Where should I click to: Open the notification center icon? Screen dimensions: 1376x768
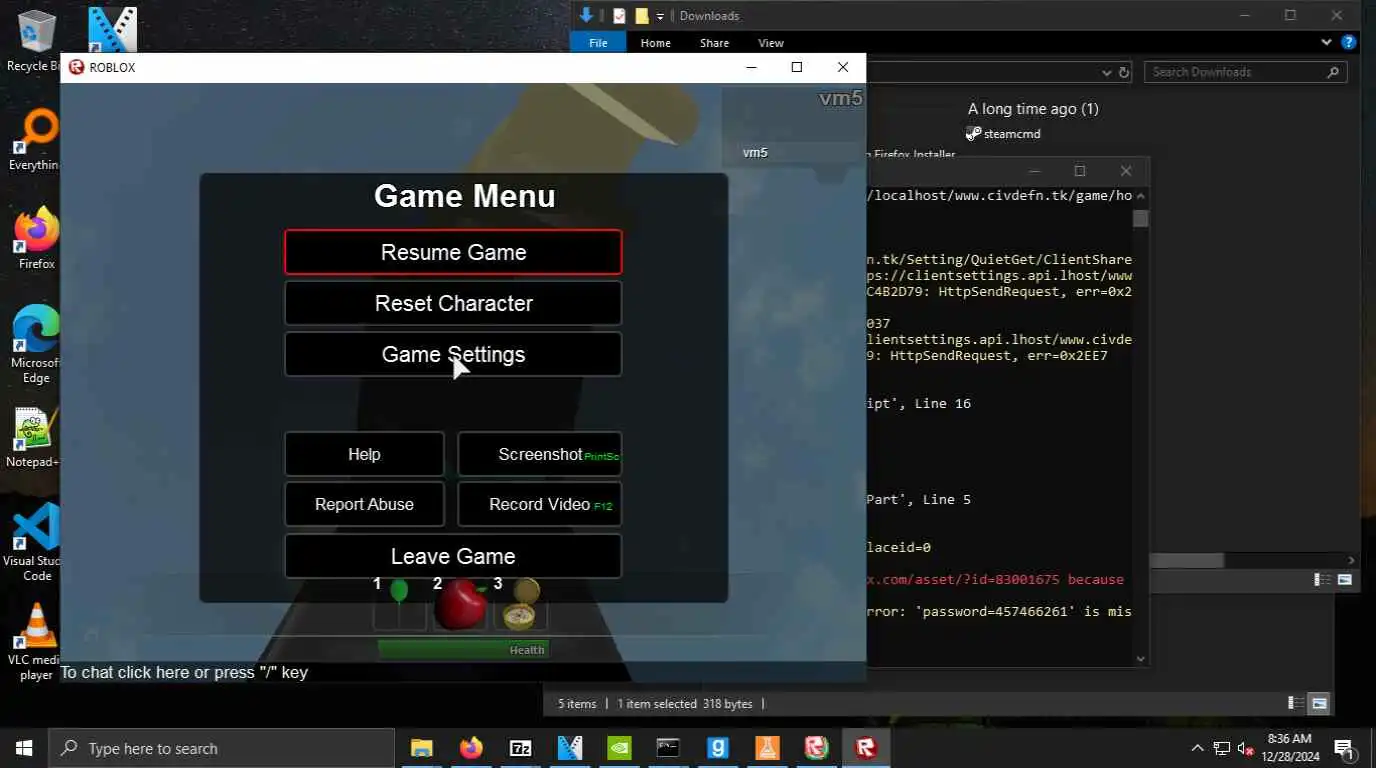[x=1344, y=748]
